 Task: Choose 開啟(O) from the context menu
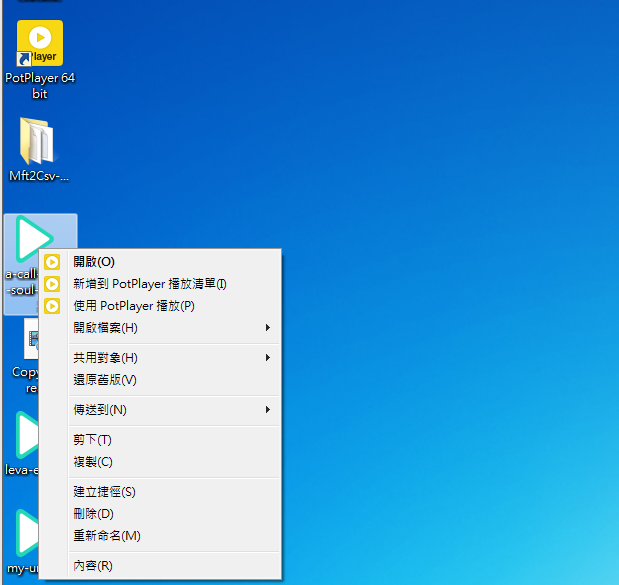point(160,262)
